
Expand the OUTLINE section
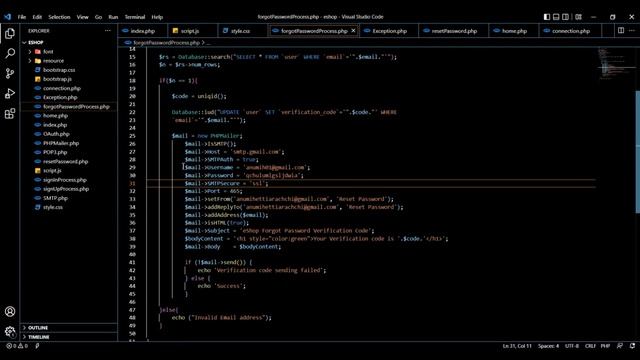click(69, 328)
